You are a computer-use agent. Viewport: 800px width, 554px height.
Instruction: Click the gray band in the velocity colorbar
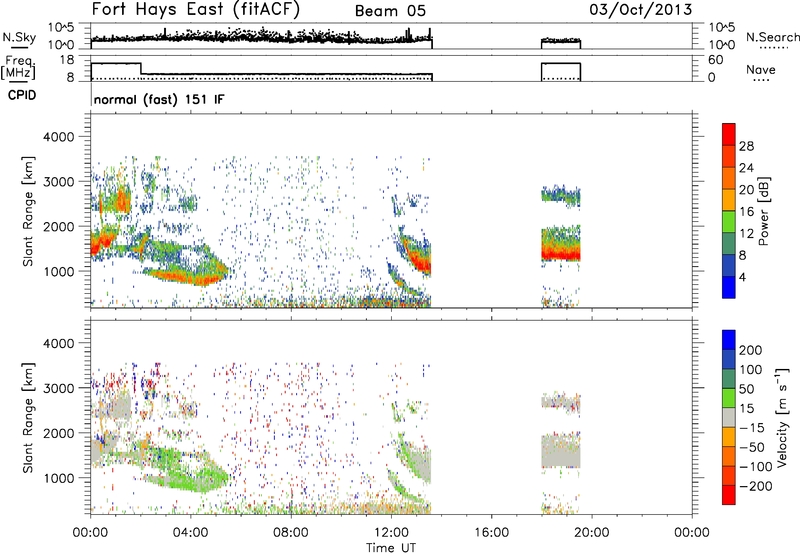point(729,418)
